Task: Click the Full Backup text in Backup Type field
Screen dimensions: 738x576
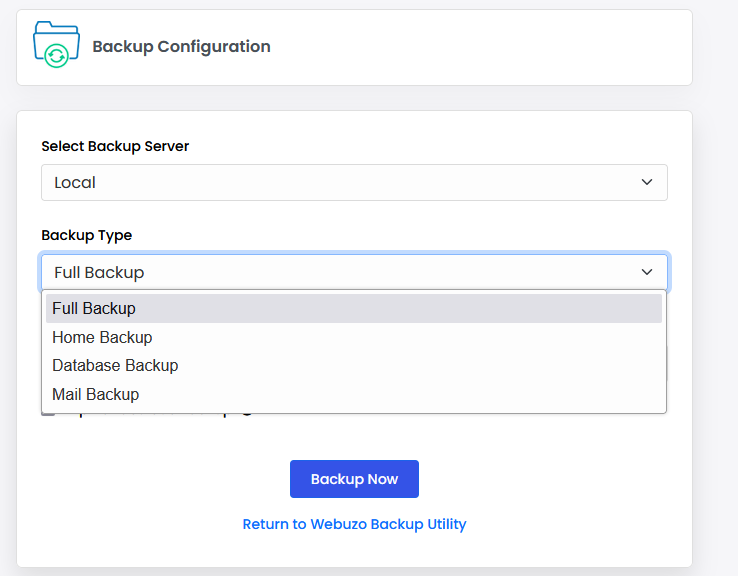Action: [99, 272]
